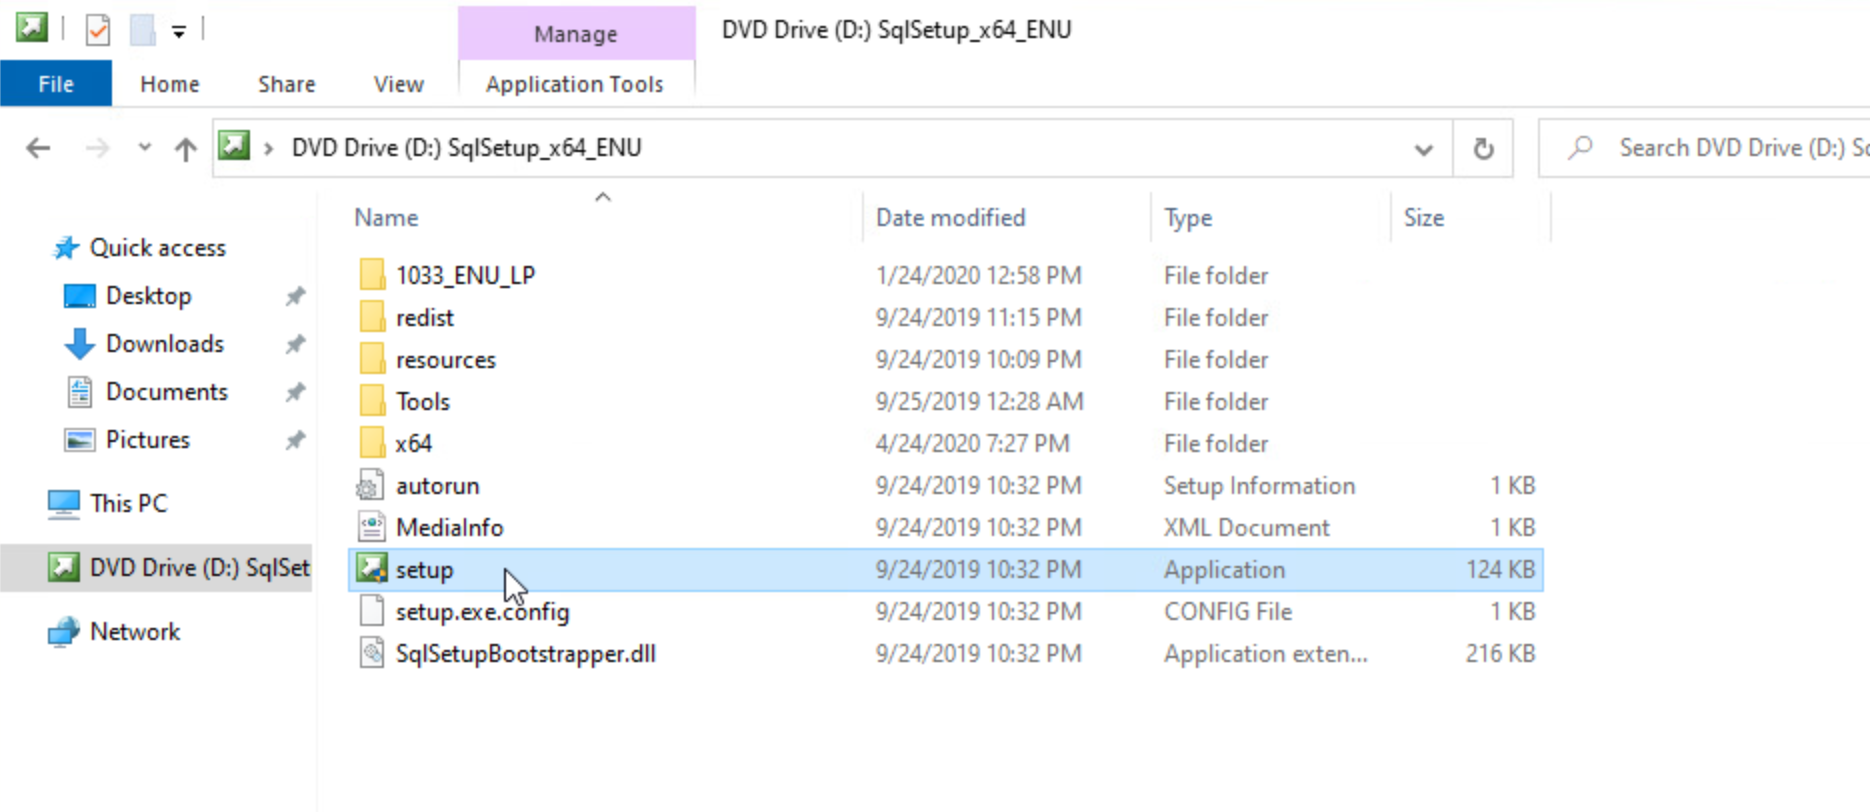The width and height of the screenshot is (1870, 812).
Task: Select the Tools folder icon
Action: coord(372,400)
